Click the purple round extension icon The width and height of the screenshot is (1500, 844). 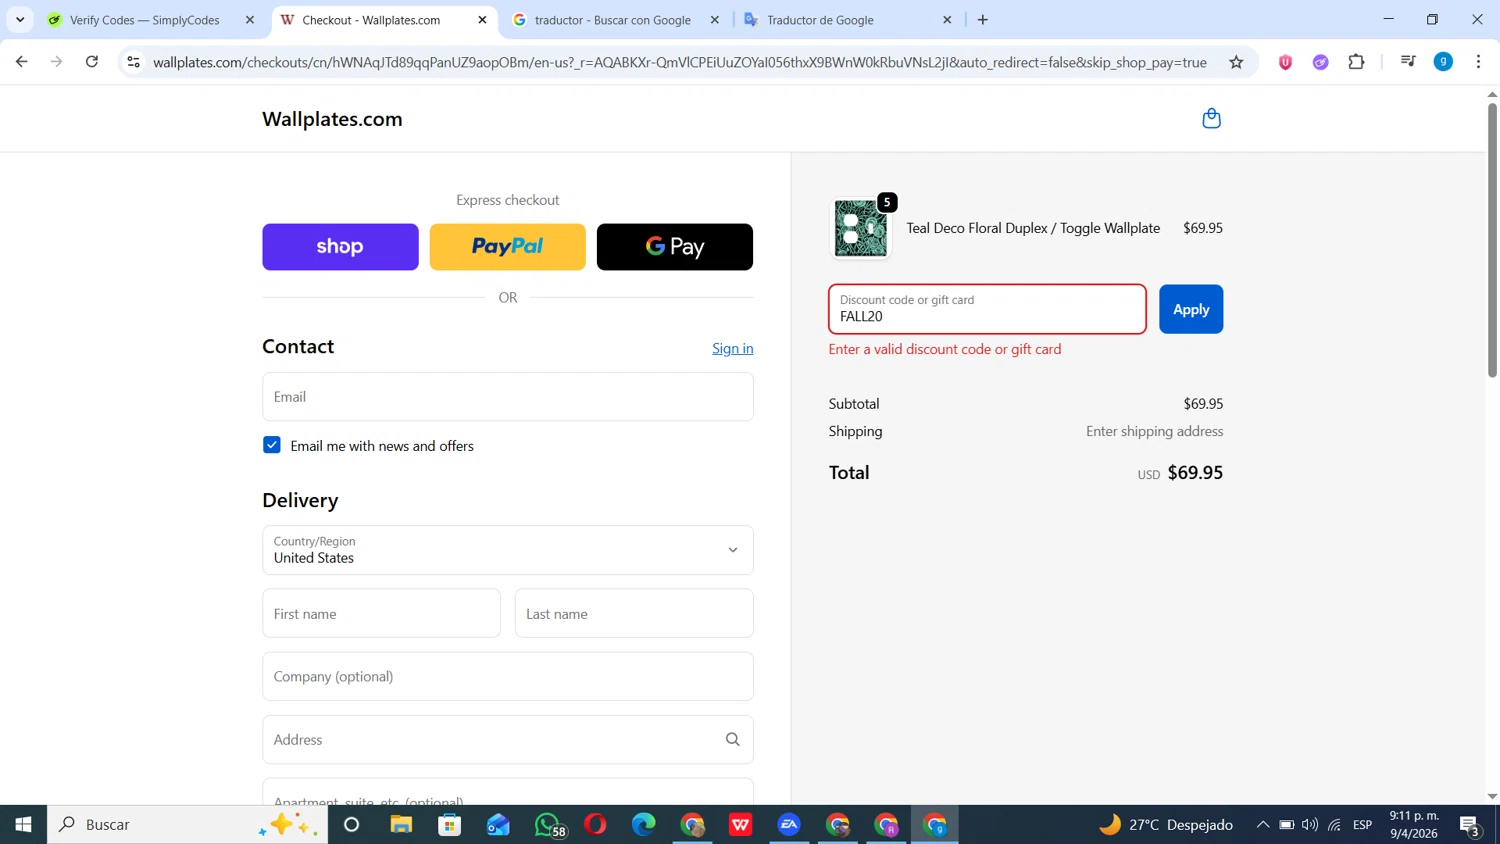tap(1320, 62)
